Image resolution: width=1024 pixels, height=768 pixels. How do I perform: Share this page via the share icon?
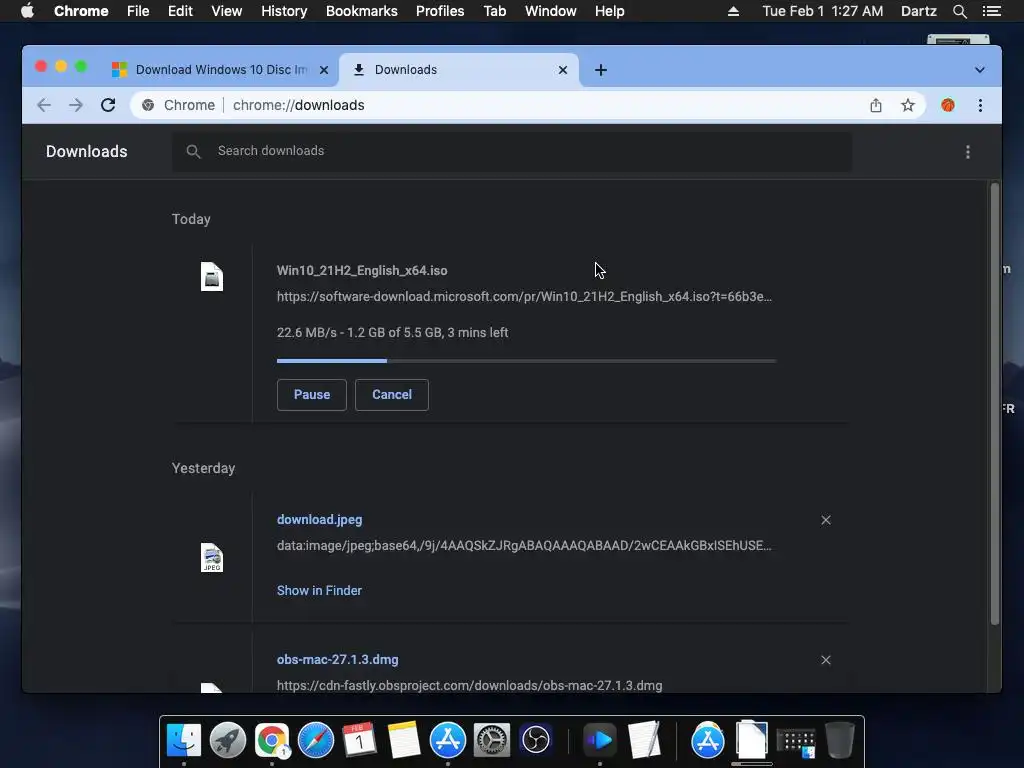(876, 105)
